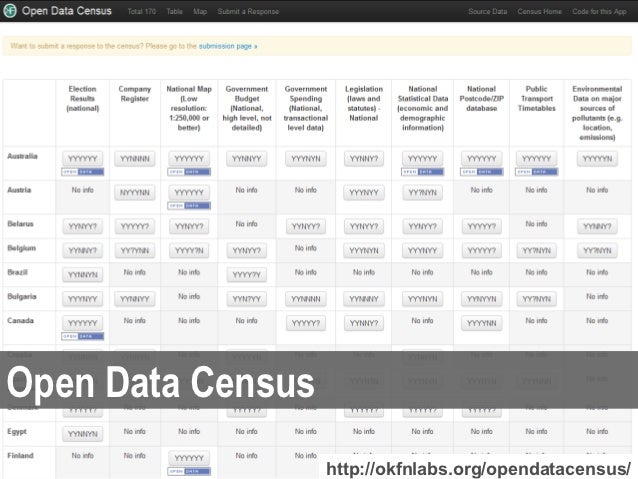This screenshot has height=479, width=638.
Task: Open Austria's Company Register NYYYNN button
Action: click(x=135, y=192)
